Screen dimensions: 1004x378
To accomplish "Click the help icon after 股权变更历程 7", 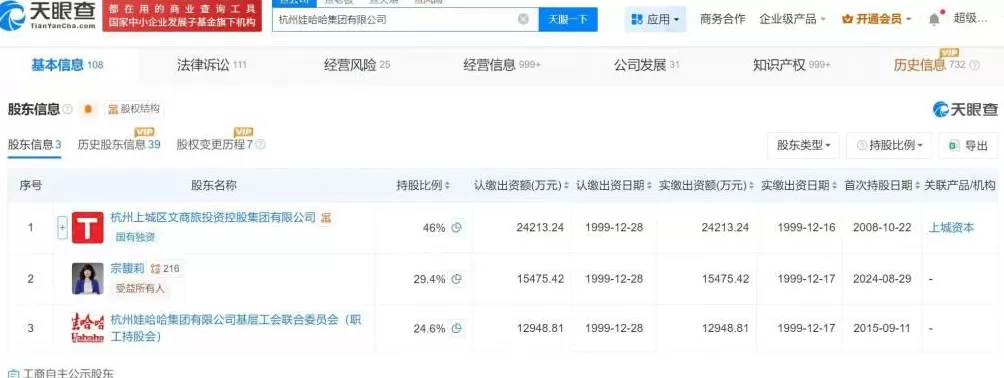I will pyautogui.click(x=260, y=145).
